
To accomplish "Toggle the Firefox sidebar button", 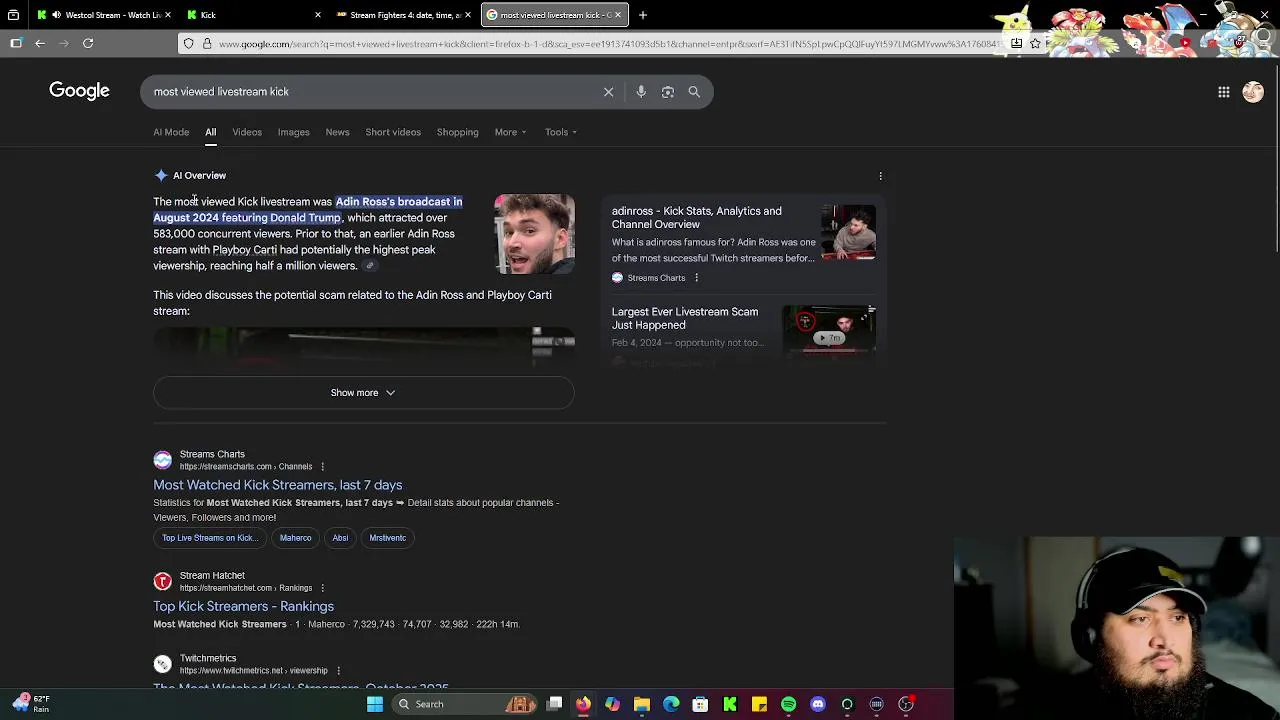I will click(x=16, y=43).
